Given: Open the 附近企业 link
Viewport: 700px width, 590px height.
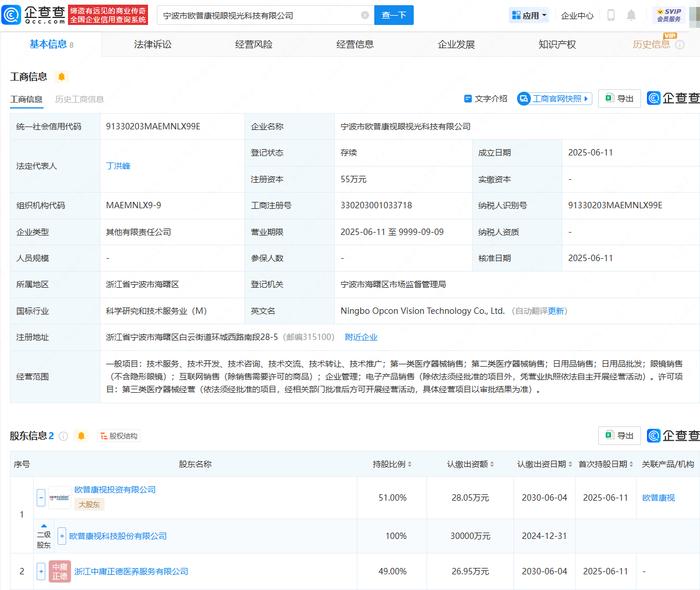Looking at the screenshot, I should pos(361,337).
